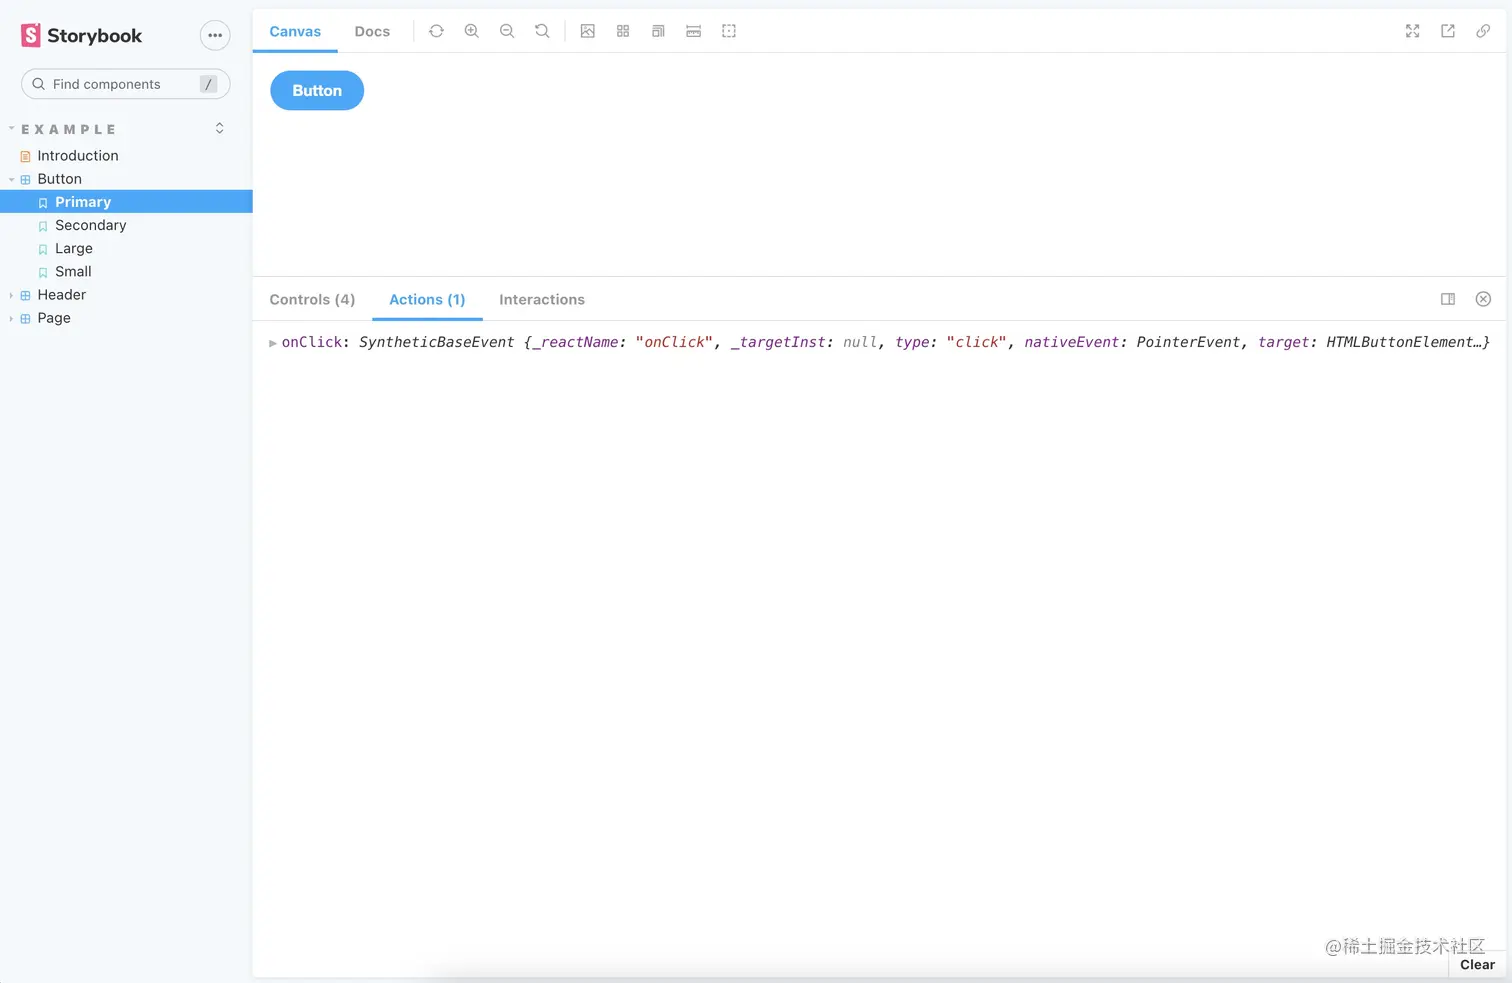Toggle the grid background
1512x983 pixels.
pos(623,31)
